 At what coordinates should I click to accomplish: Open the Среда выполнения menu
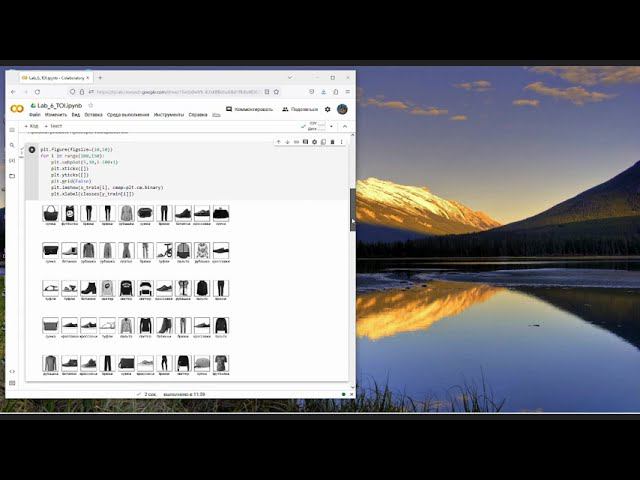coord(128,115)
